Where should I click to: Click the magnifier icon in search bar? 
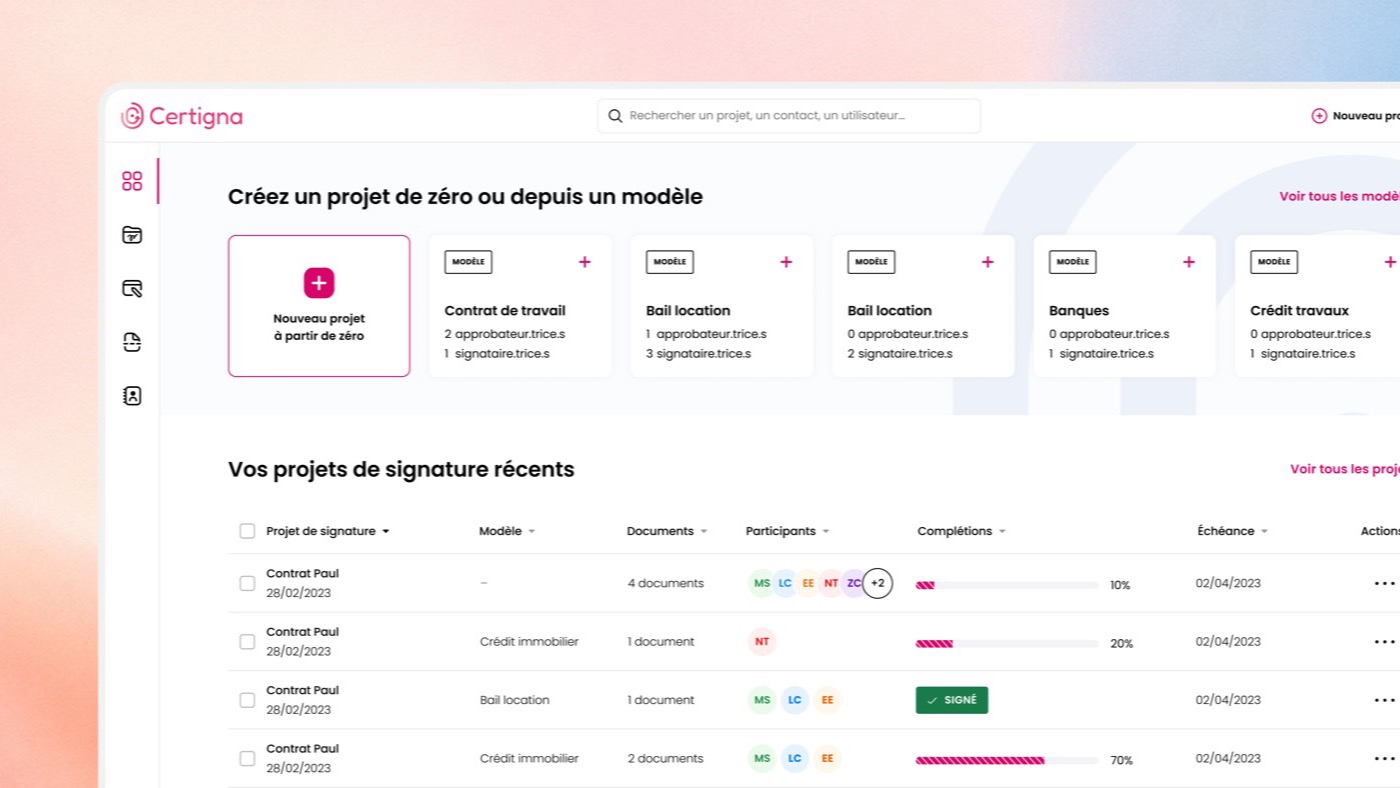pos(616,116)
